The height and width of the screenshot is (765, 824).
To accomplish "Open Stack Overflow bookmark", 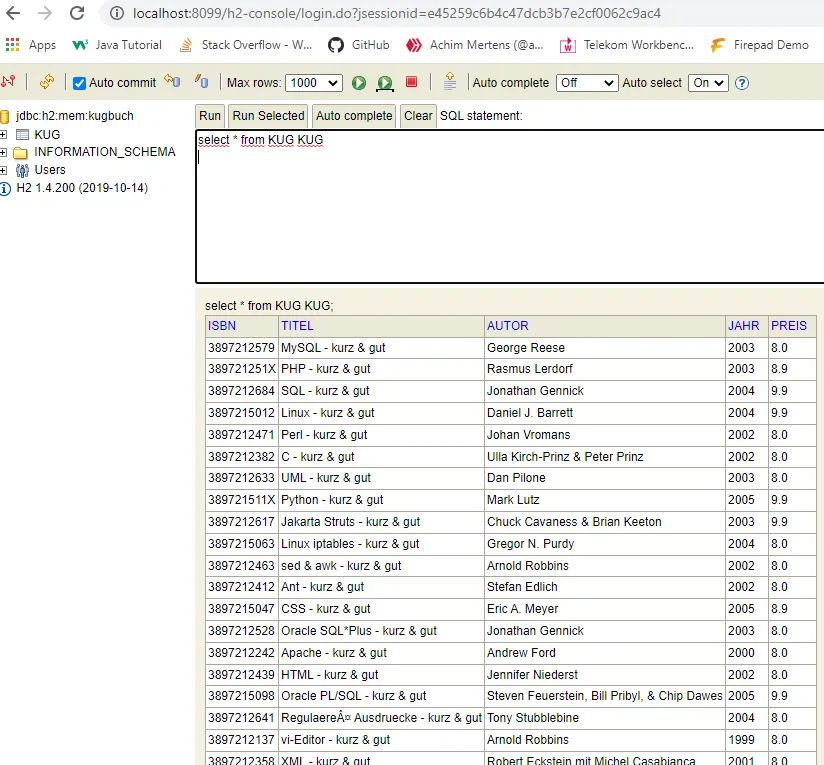I will point(245,45).
